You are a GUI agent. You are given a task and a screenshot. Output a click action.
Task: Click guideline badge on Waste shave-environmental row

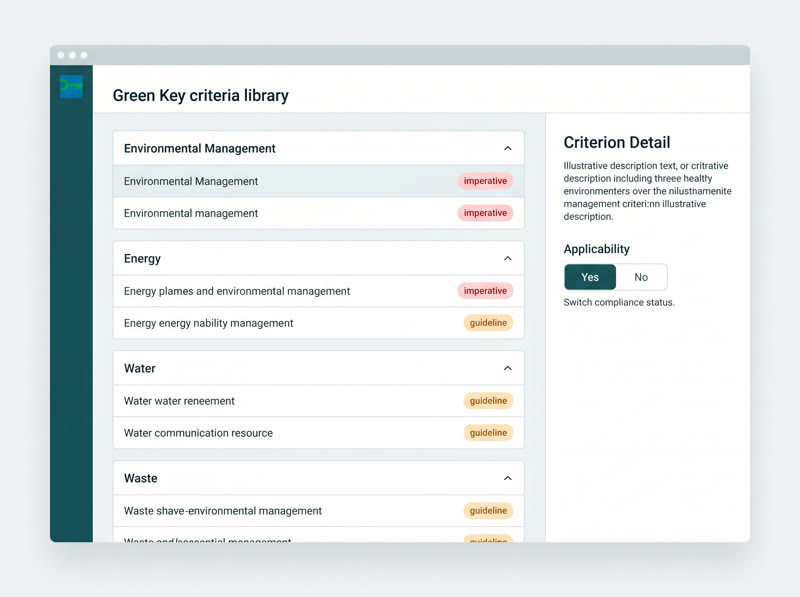pos(488,511)
